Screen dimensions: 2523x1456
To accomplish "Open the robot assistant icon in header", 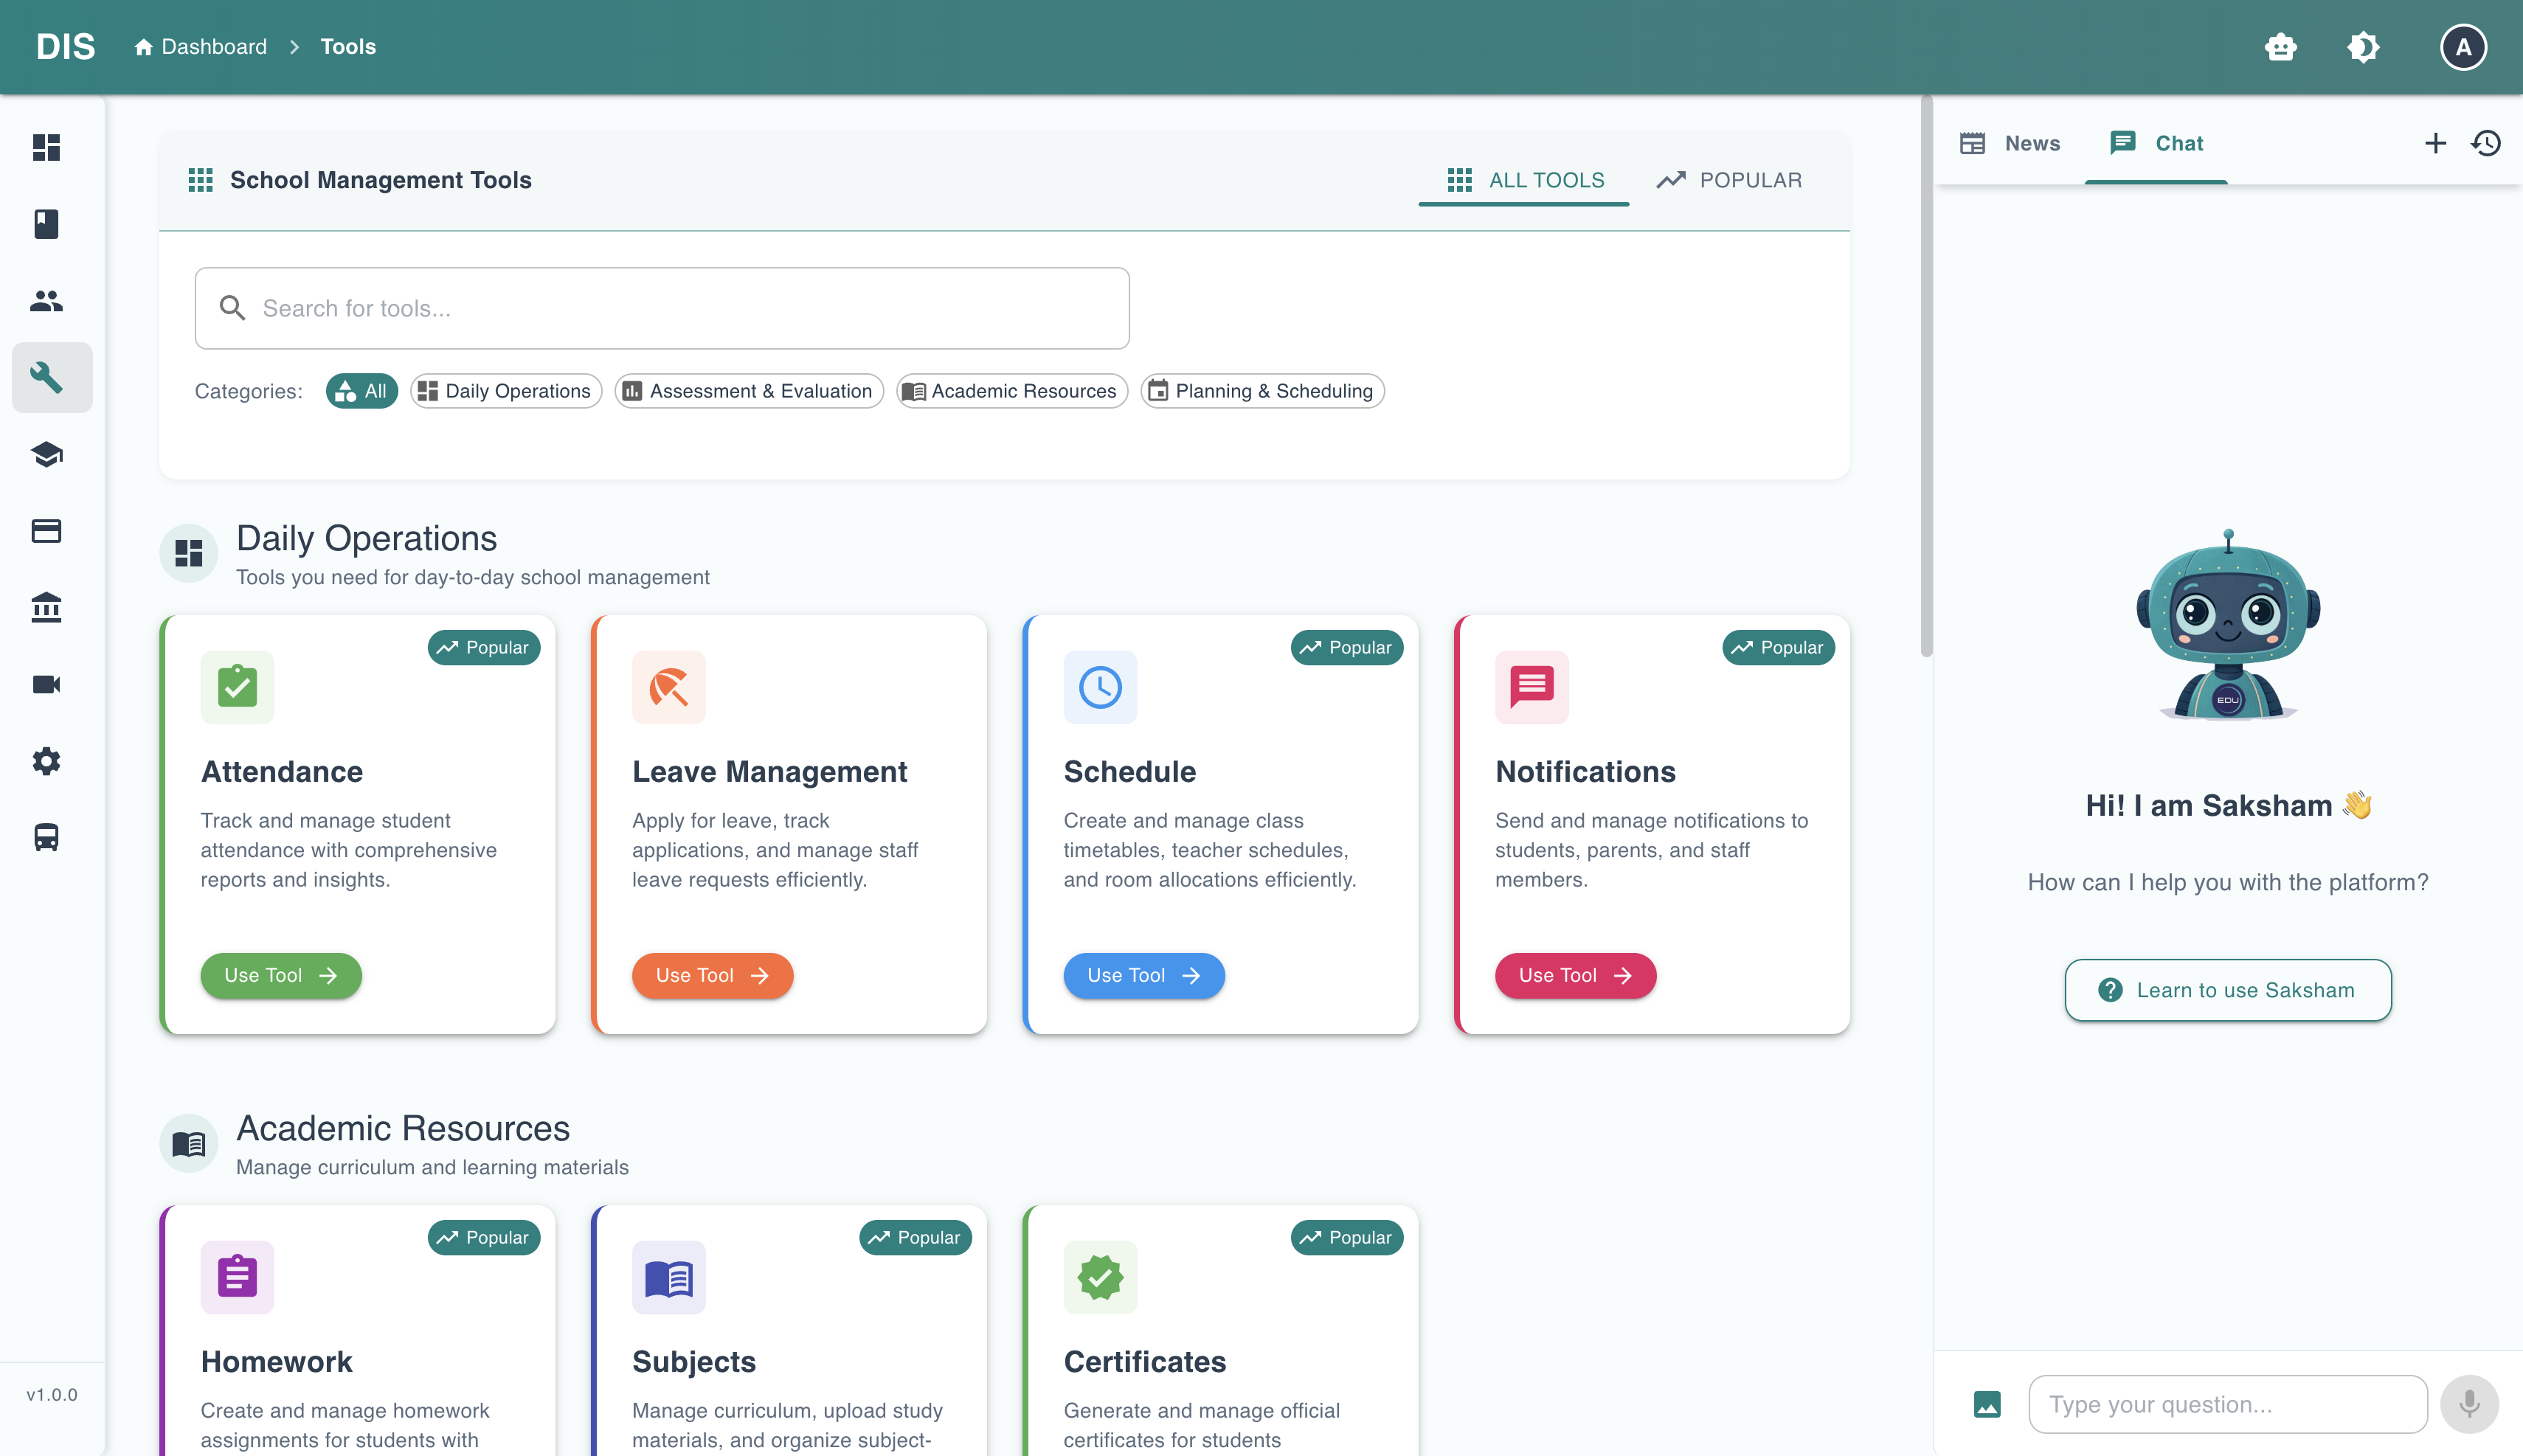I will tap(2281, 47).
